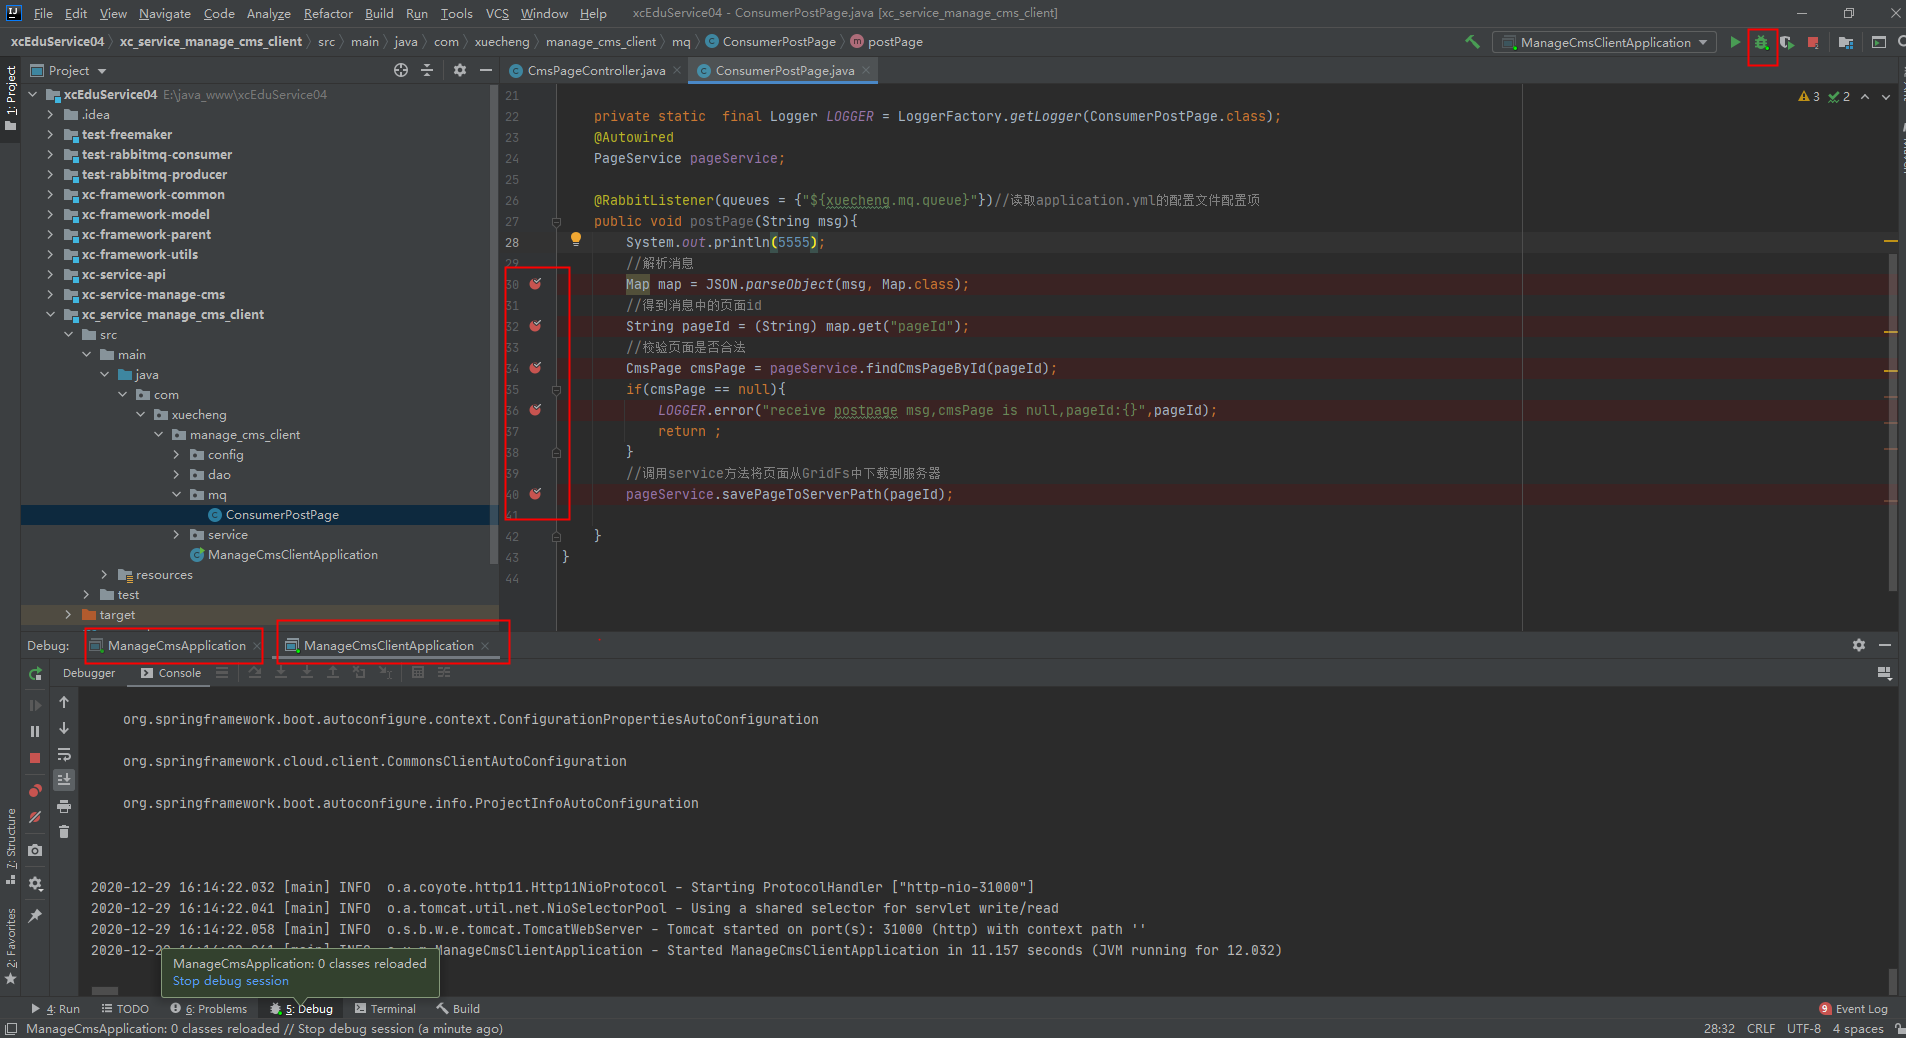
Task: Stop the debug session with red square icon
Action: 34,758
